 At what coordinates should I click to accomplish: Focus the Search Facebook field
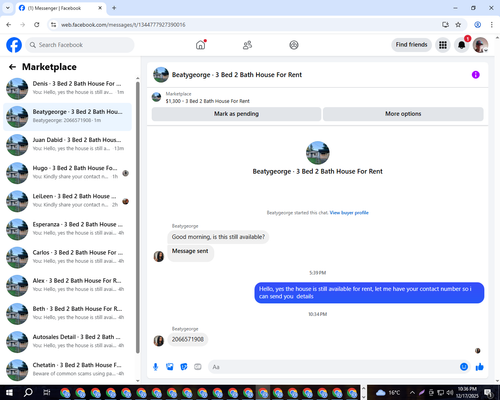(80, 45)
